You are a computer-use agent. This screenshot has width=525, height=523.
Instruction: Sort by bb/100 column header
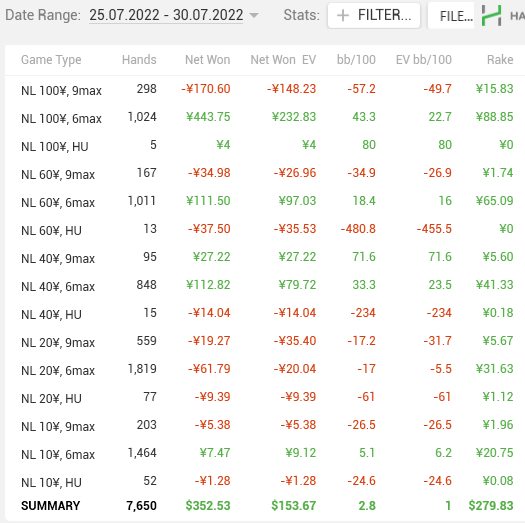click(356, 60)
